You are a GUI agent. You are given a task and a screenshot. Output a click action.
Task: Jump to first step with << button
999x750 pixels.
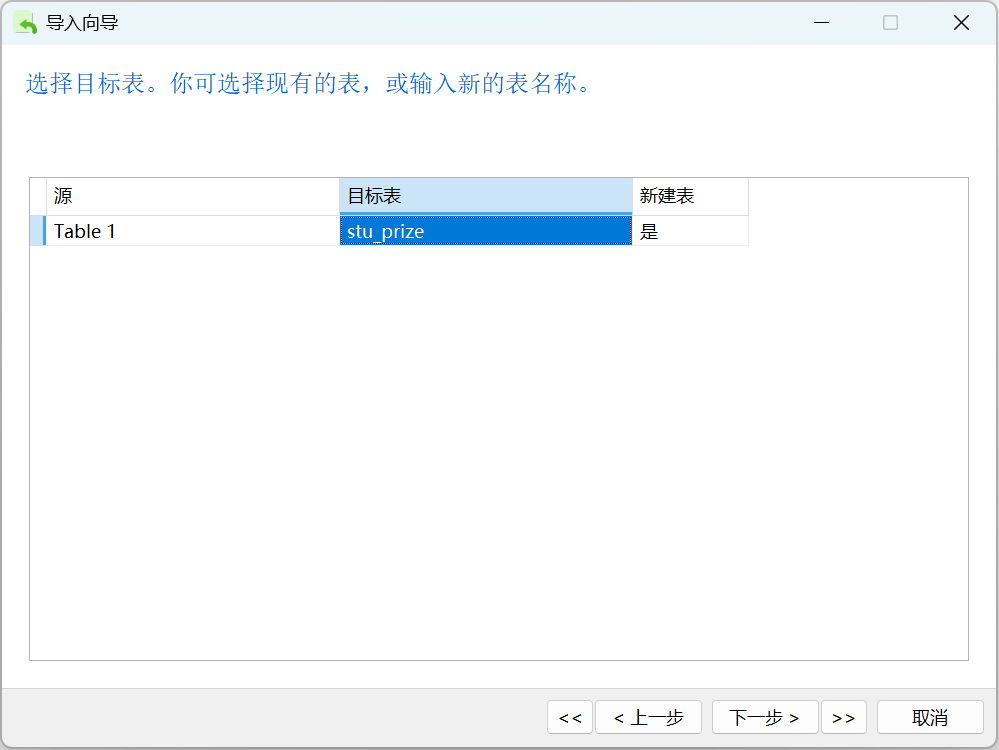point(570,718)
